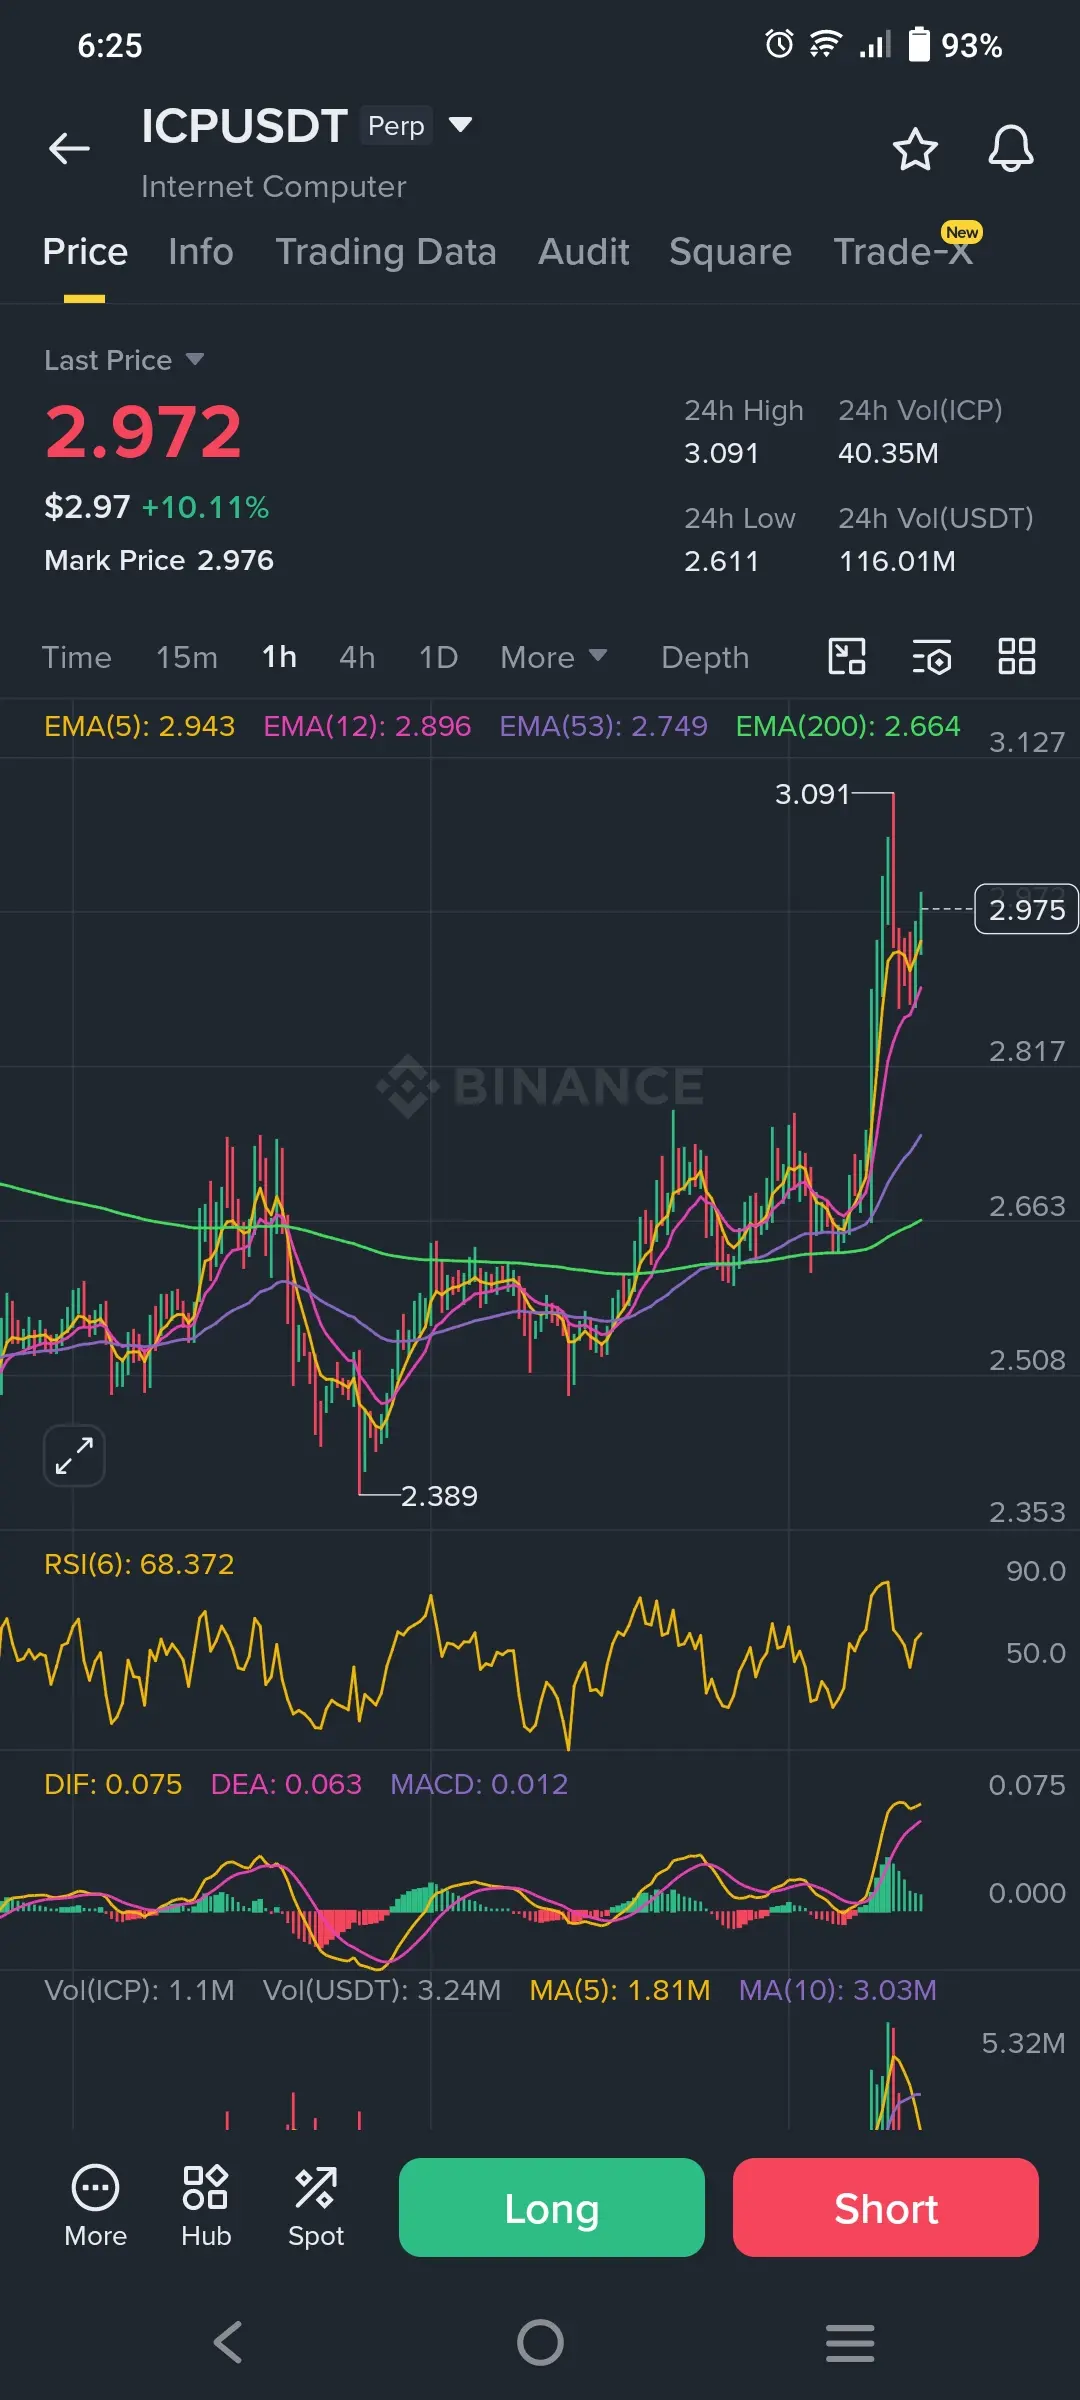This screenshot has height=2400, width=1080.
Task: Tap the 24h Vol(USDT) 116.01M value
Action: point(897,561)
